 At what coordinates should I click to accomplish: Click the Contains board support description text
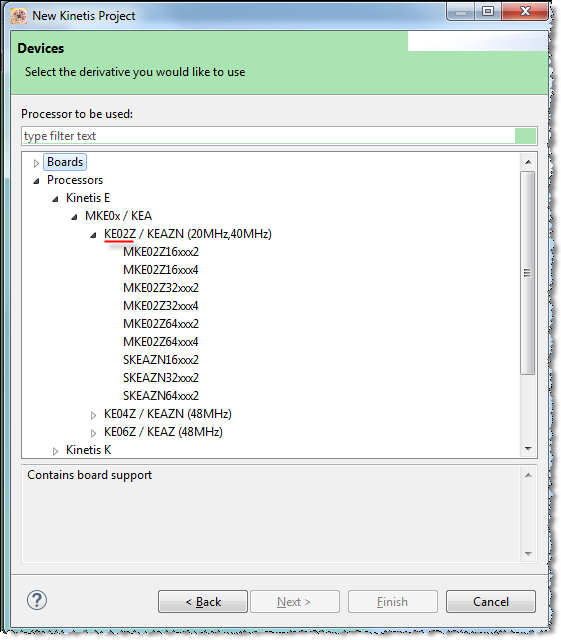[89, 475]
